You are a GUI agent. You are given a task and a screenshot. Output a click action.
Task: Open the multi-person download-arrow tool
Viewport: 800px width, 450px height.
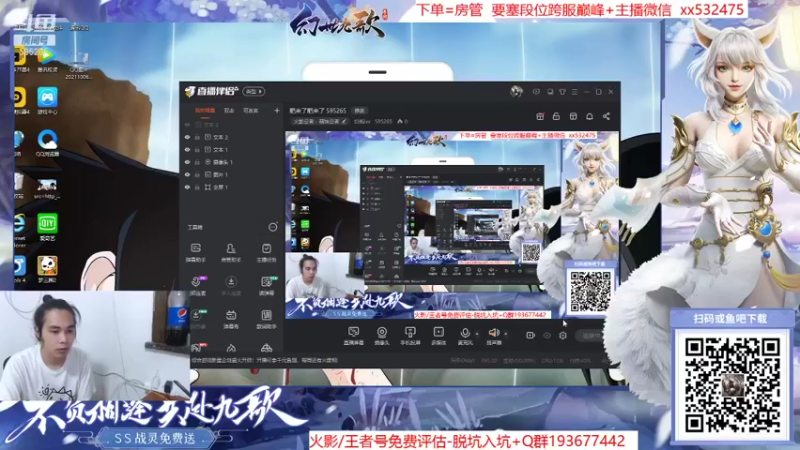pyautogui.click(x=231, y=286)
